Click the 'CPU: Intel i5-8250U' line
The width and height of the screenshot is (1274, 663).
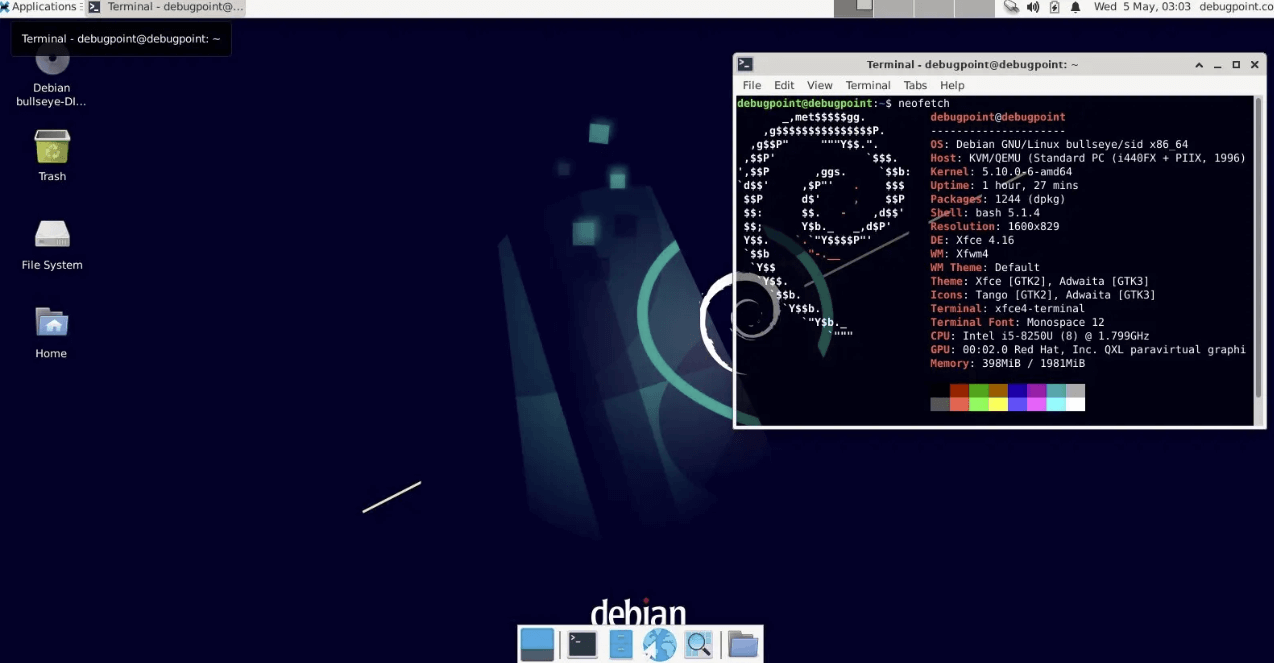(1040, 336)
